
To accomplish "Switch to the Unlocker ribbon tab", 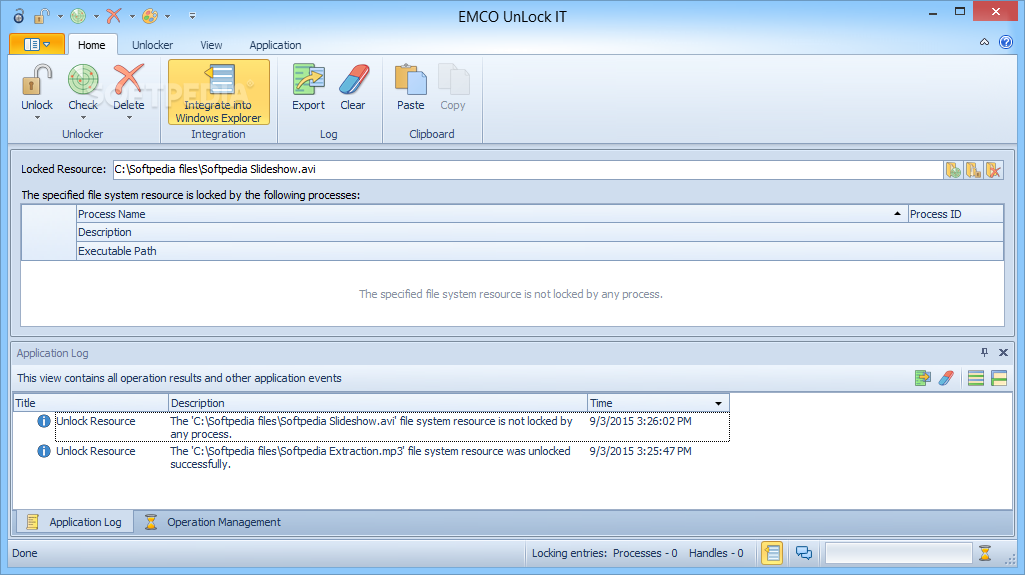I will click(152, 45).
